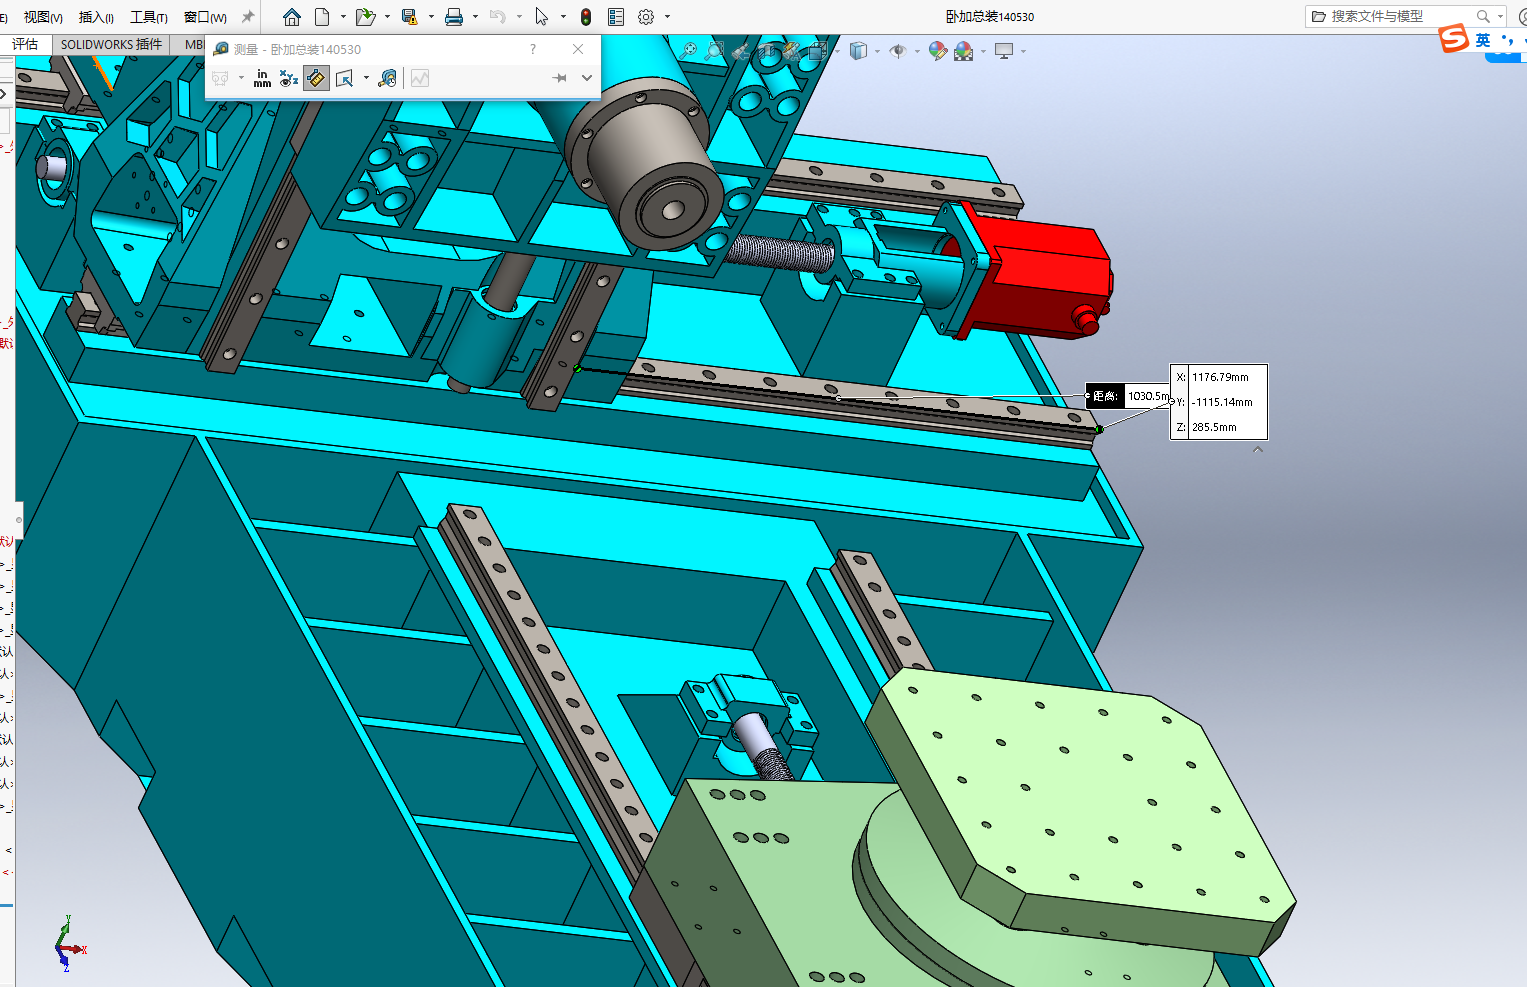Click the Section View icon
The height and width of the screenshot is (987, 1527).
coord(766,50)
